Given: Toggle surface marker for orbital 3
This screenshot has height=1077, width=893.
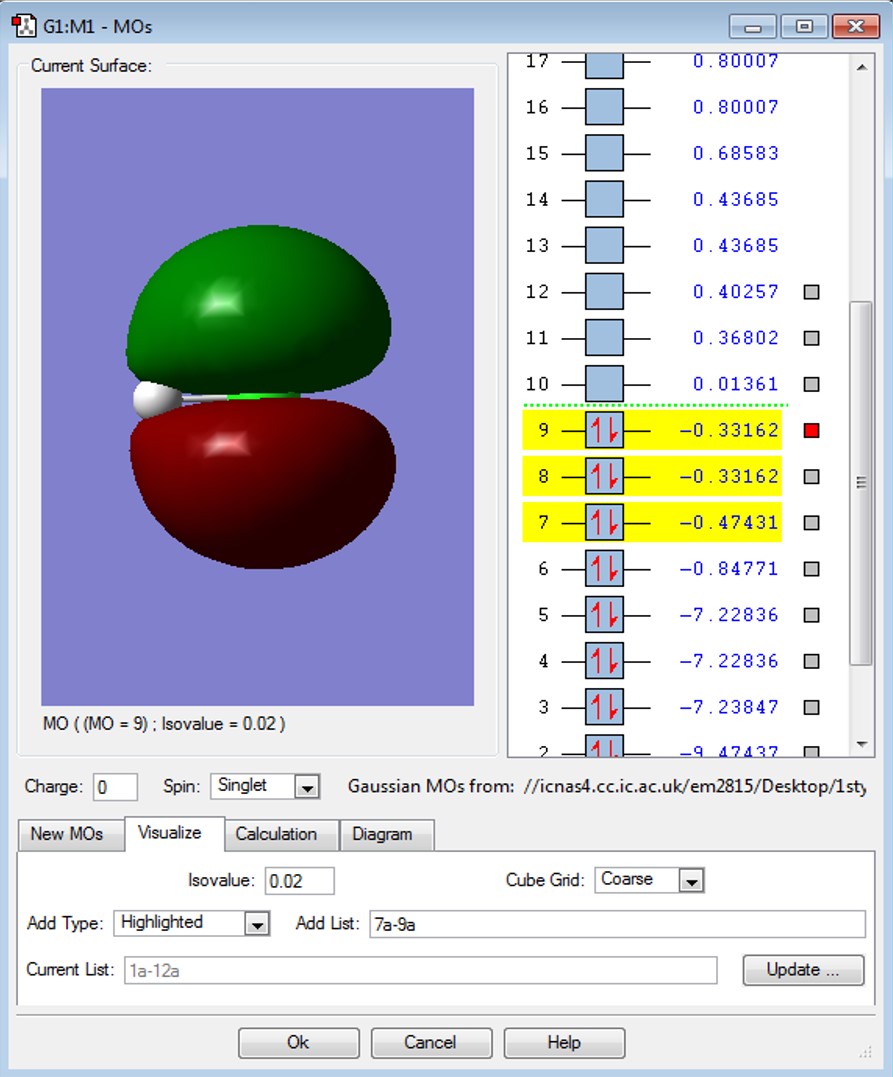Looking at the screenshot, I should tap(811, 707).
